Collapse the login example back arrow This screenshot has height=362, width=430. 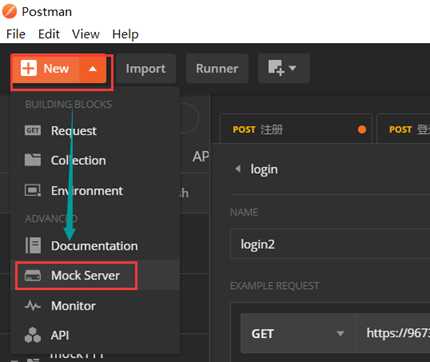click(238, 169)
